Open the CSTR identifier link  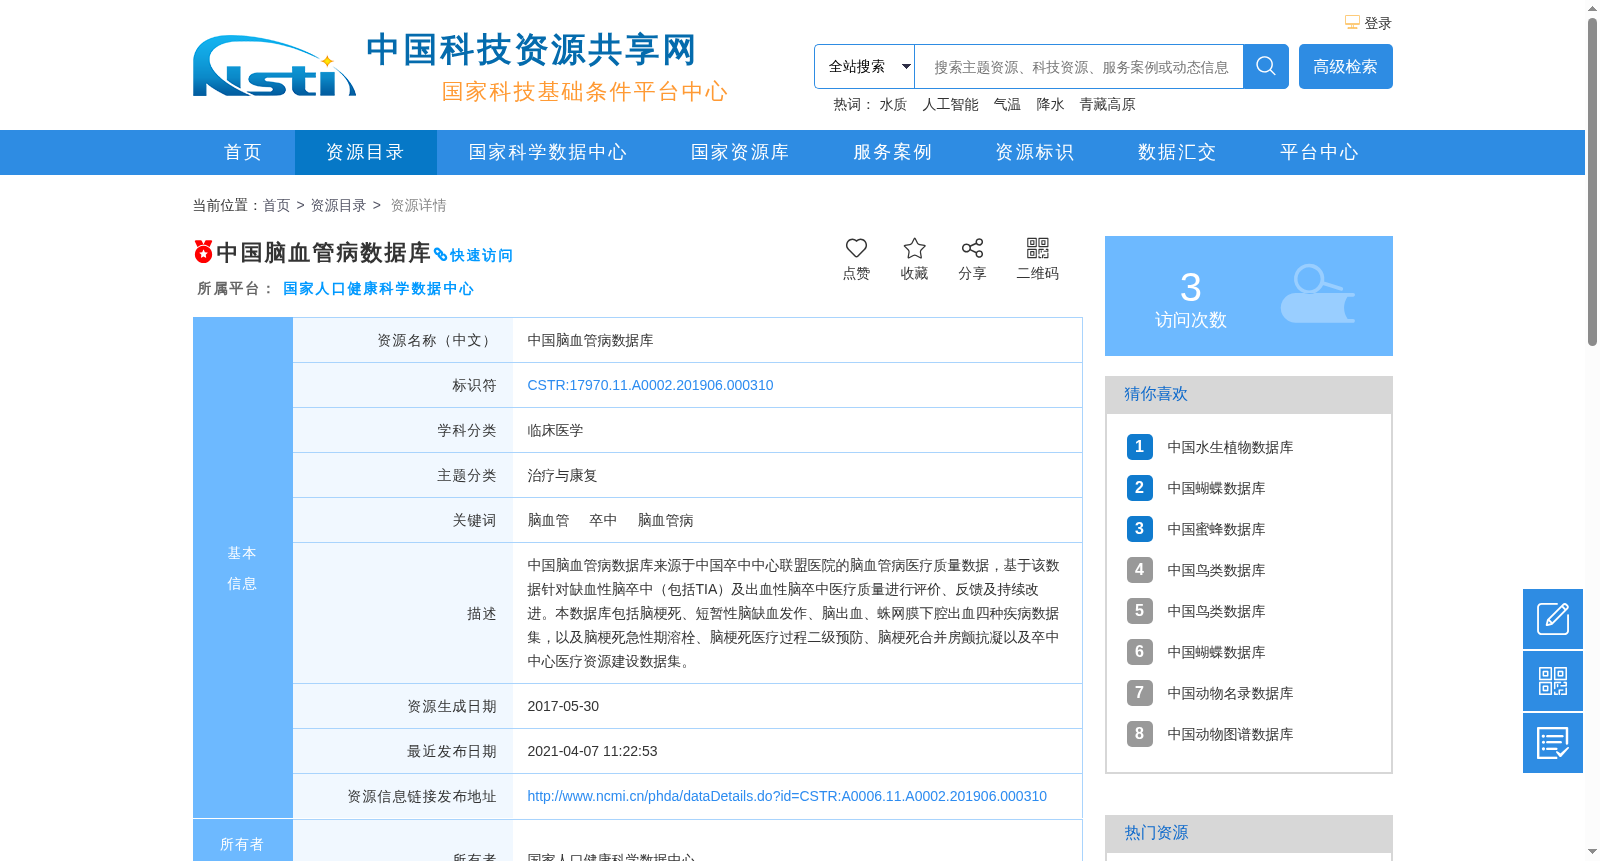pos(650,385)
